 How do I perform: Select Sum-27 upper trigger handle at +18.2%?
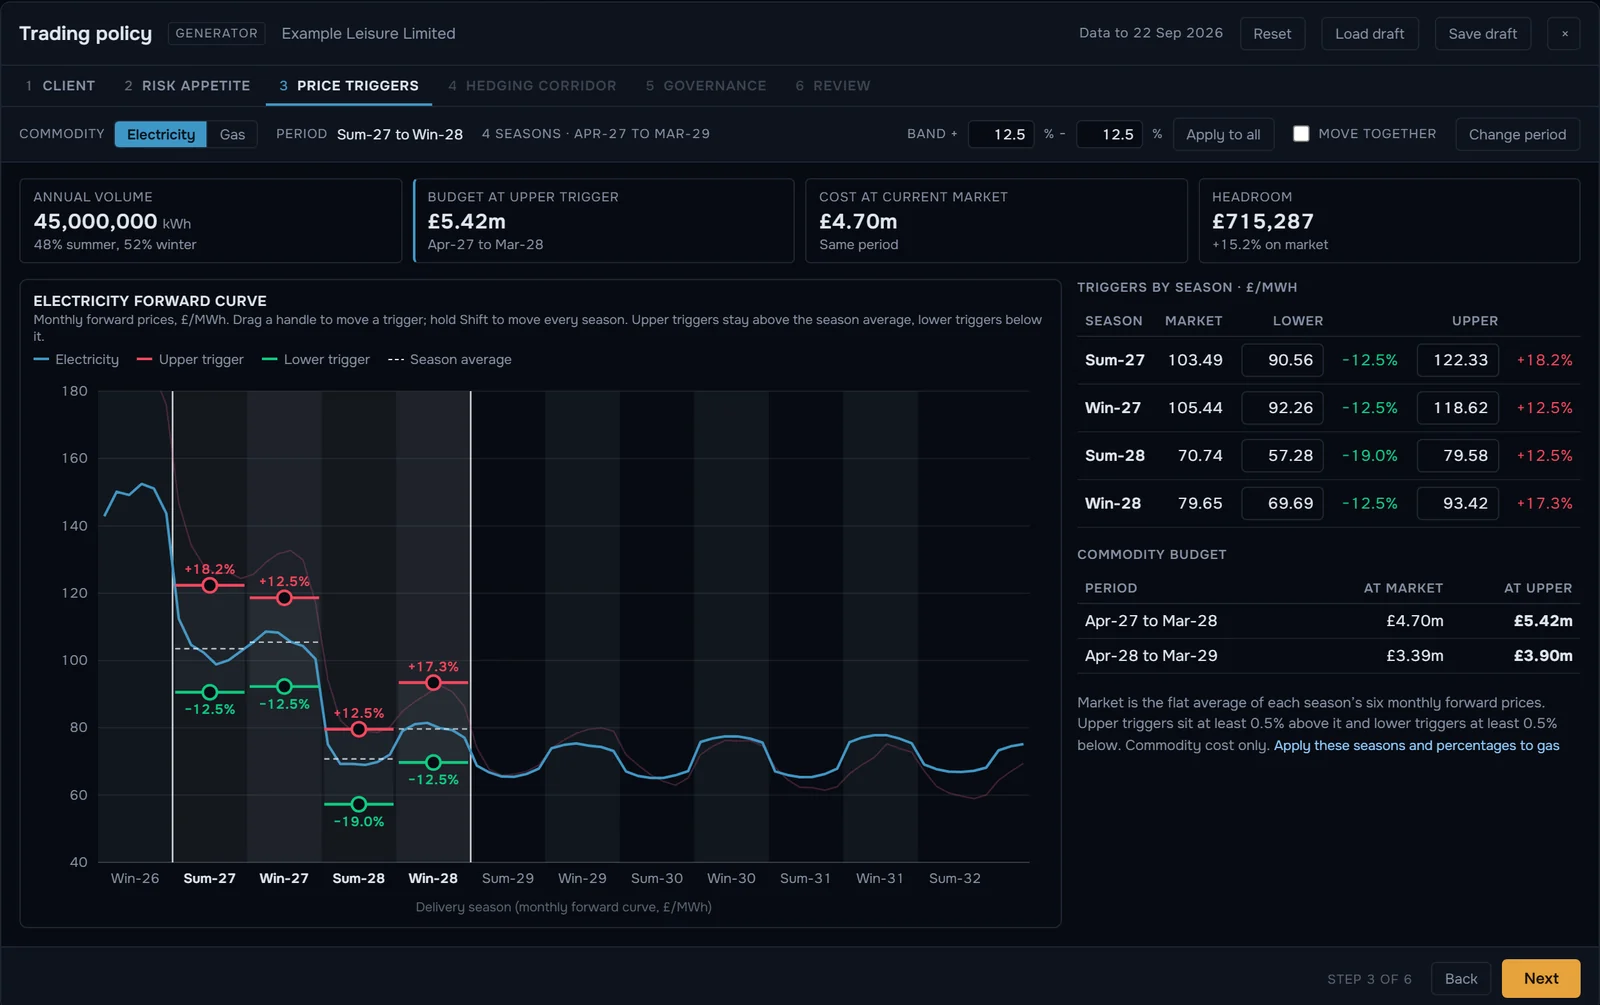pos(209,585)
